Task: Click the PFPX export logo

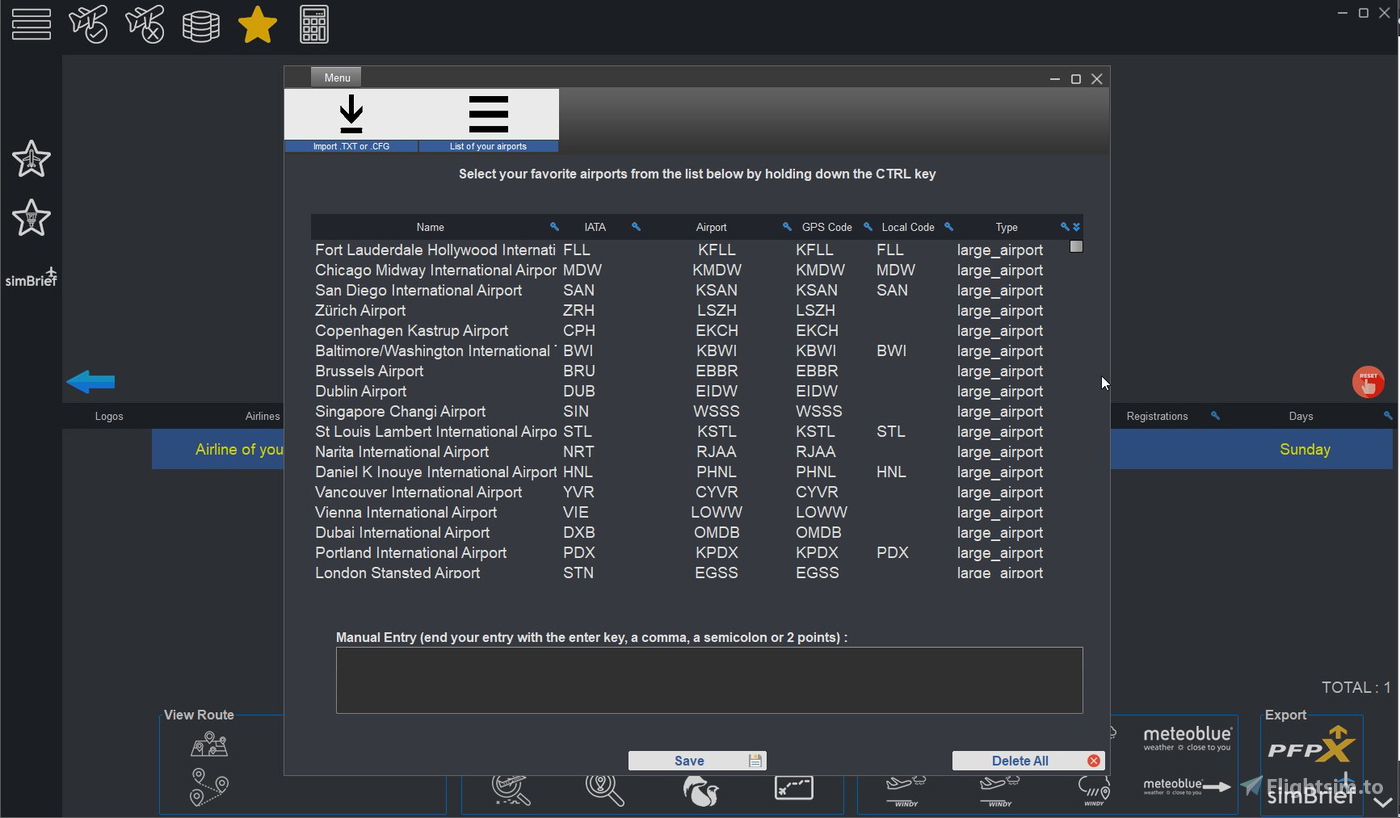Action: (1311, 744)
